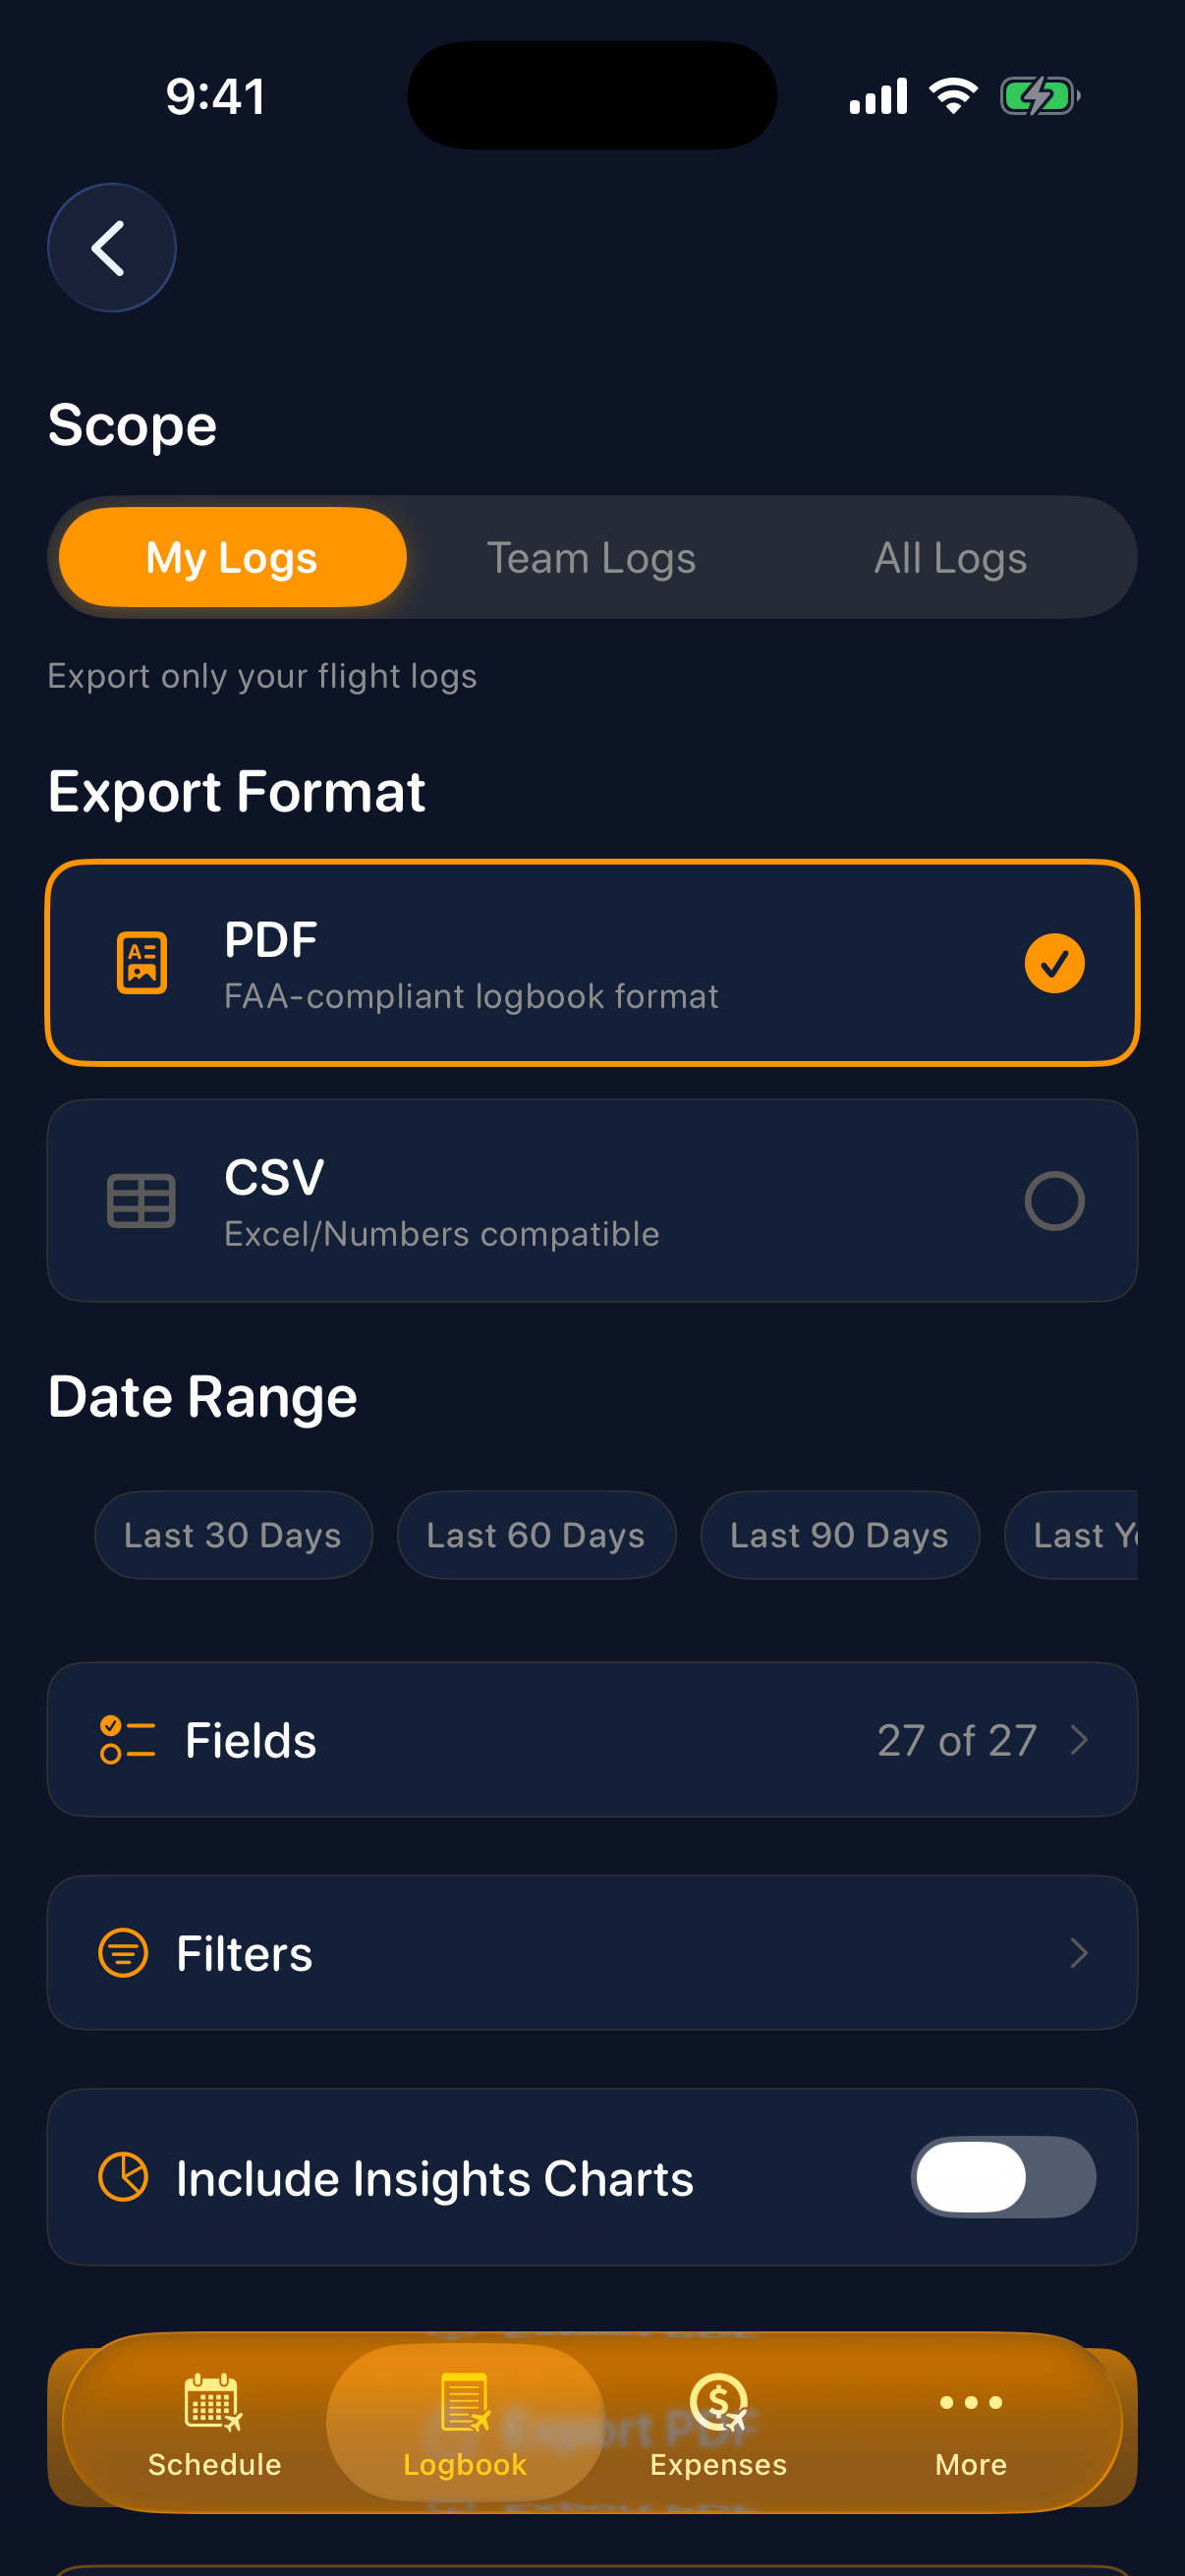Disable the Include Insights Charts toggle
Viewport: 1185px width, 2576px height.
pos(1002,2176)
